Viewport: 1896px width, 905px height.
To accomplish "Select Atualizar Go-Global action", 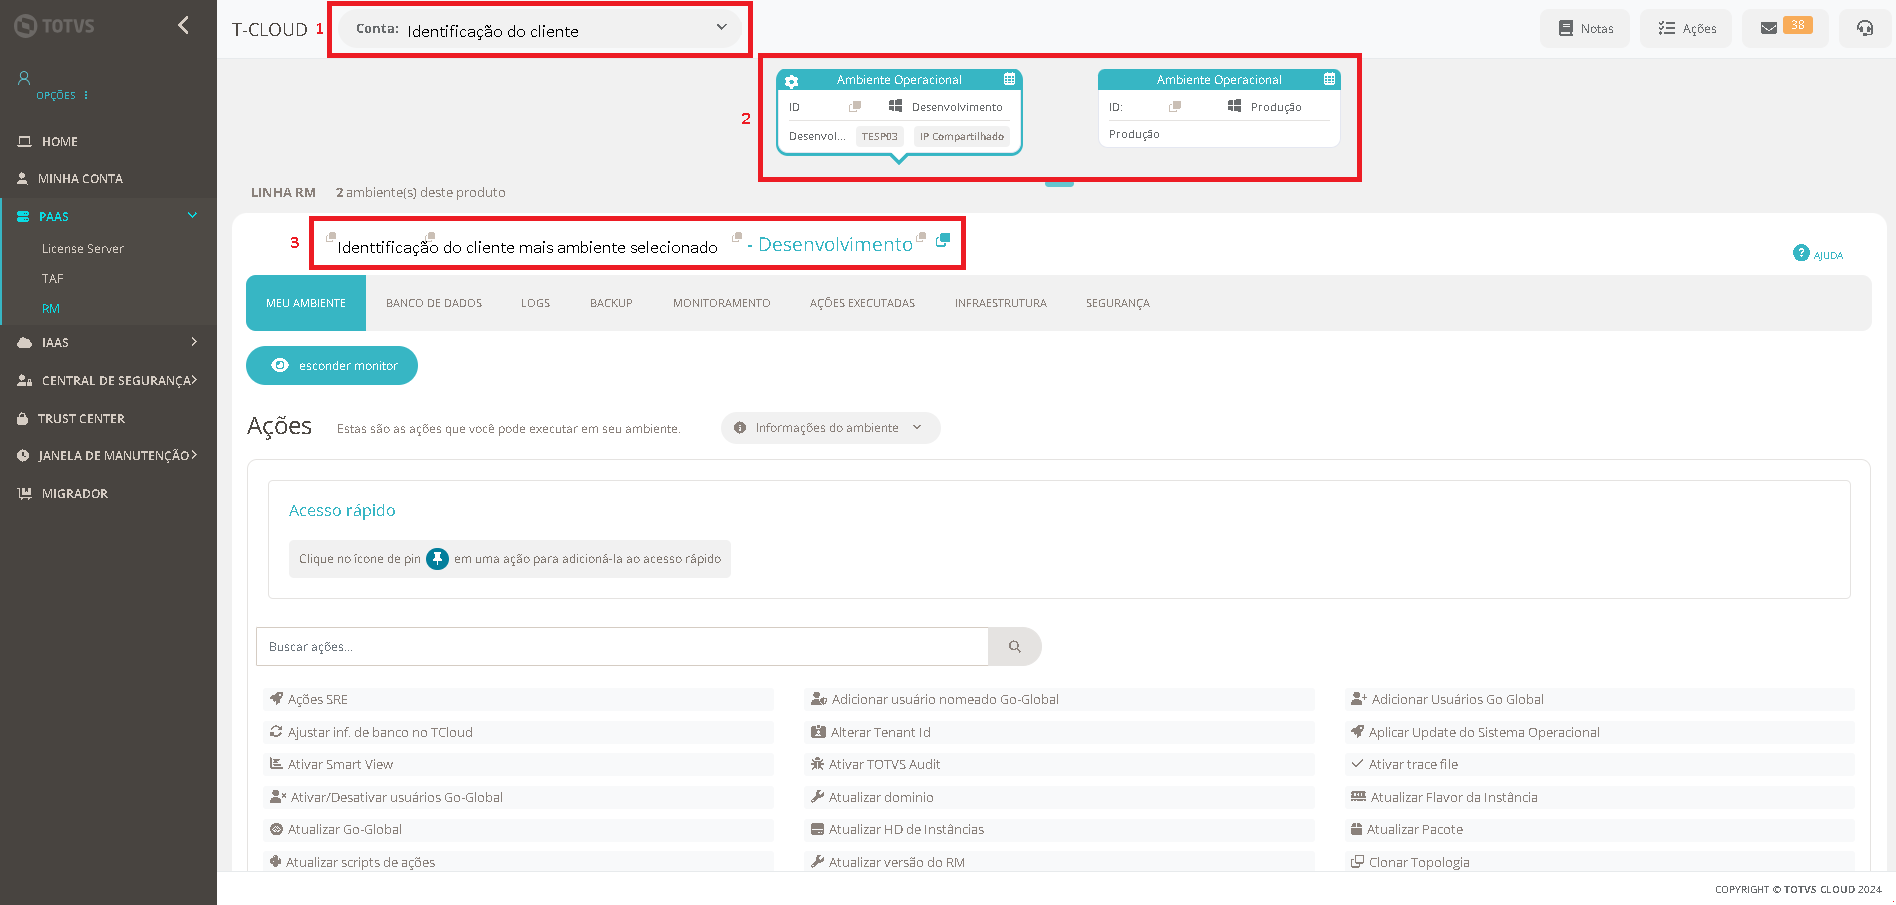I will pyautogui.click(x=518, y=829).
